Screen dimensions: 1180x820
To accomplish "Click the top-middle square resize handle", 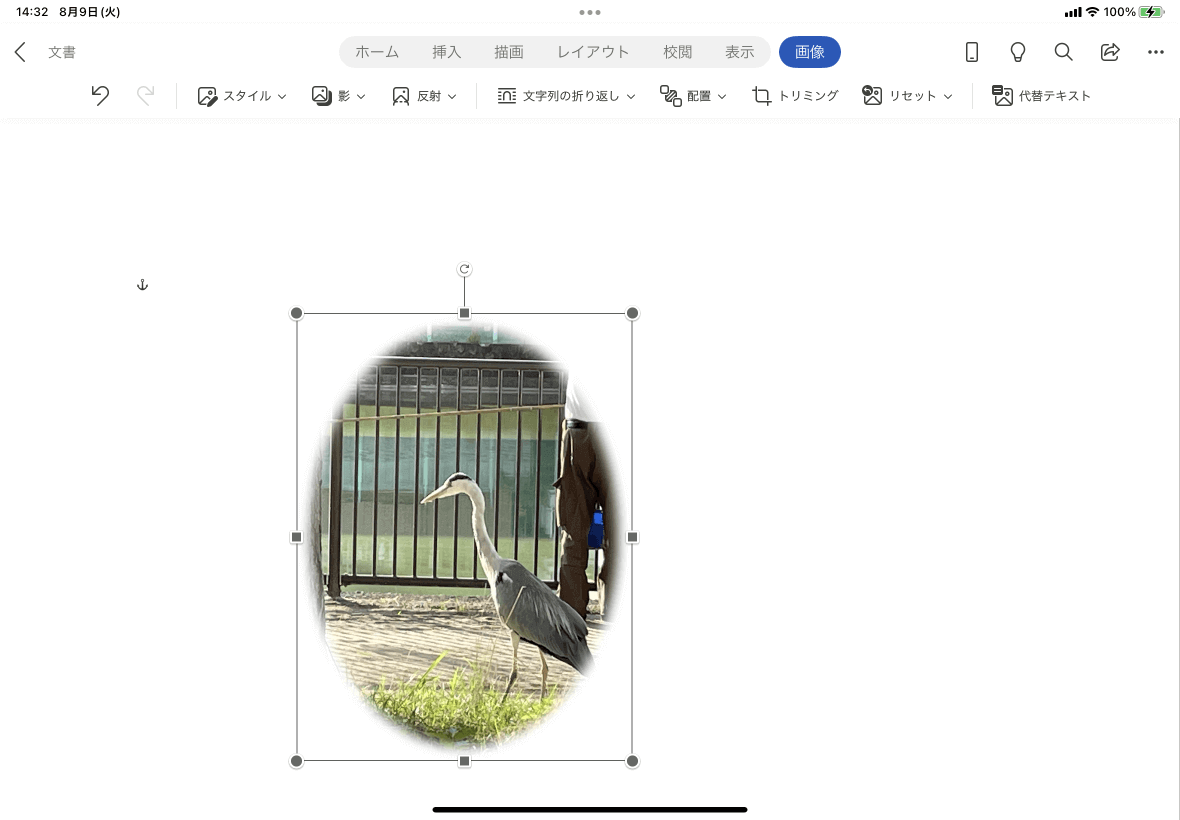I will (464, 313).
